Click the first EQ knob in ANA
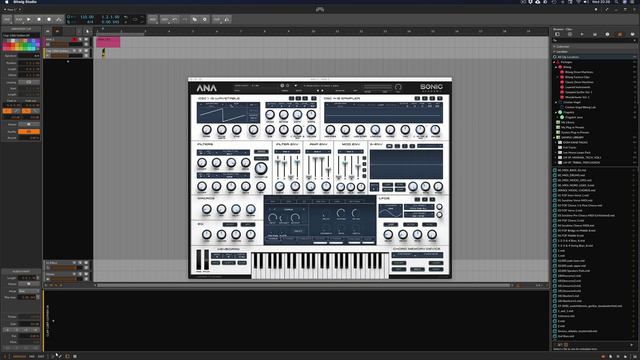This screenshot has width=640, height=360. (207, 234)
